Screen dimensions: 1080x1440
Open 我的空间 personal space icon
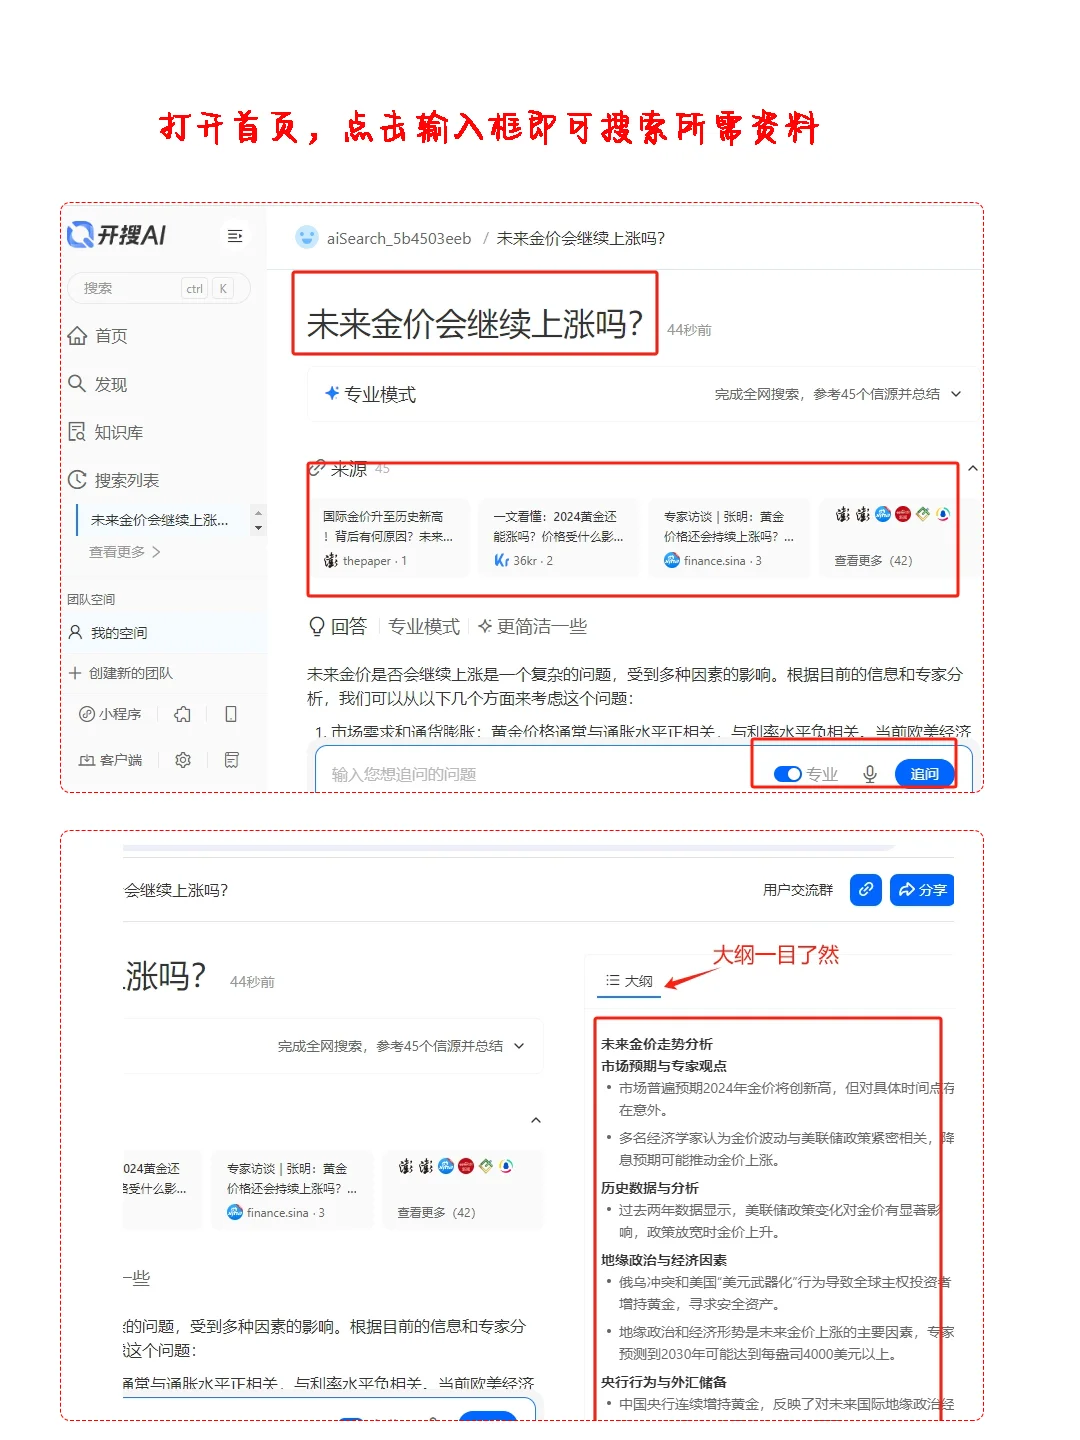coord(74,632)
